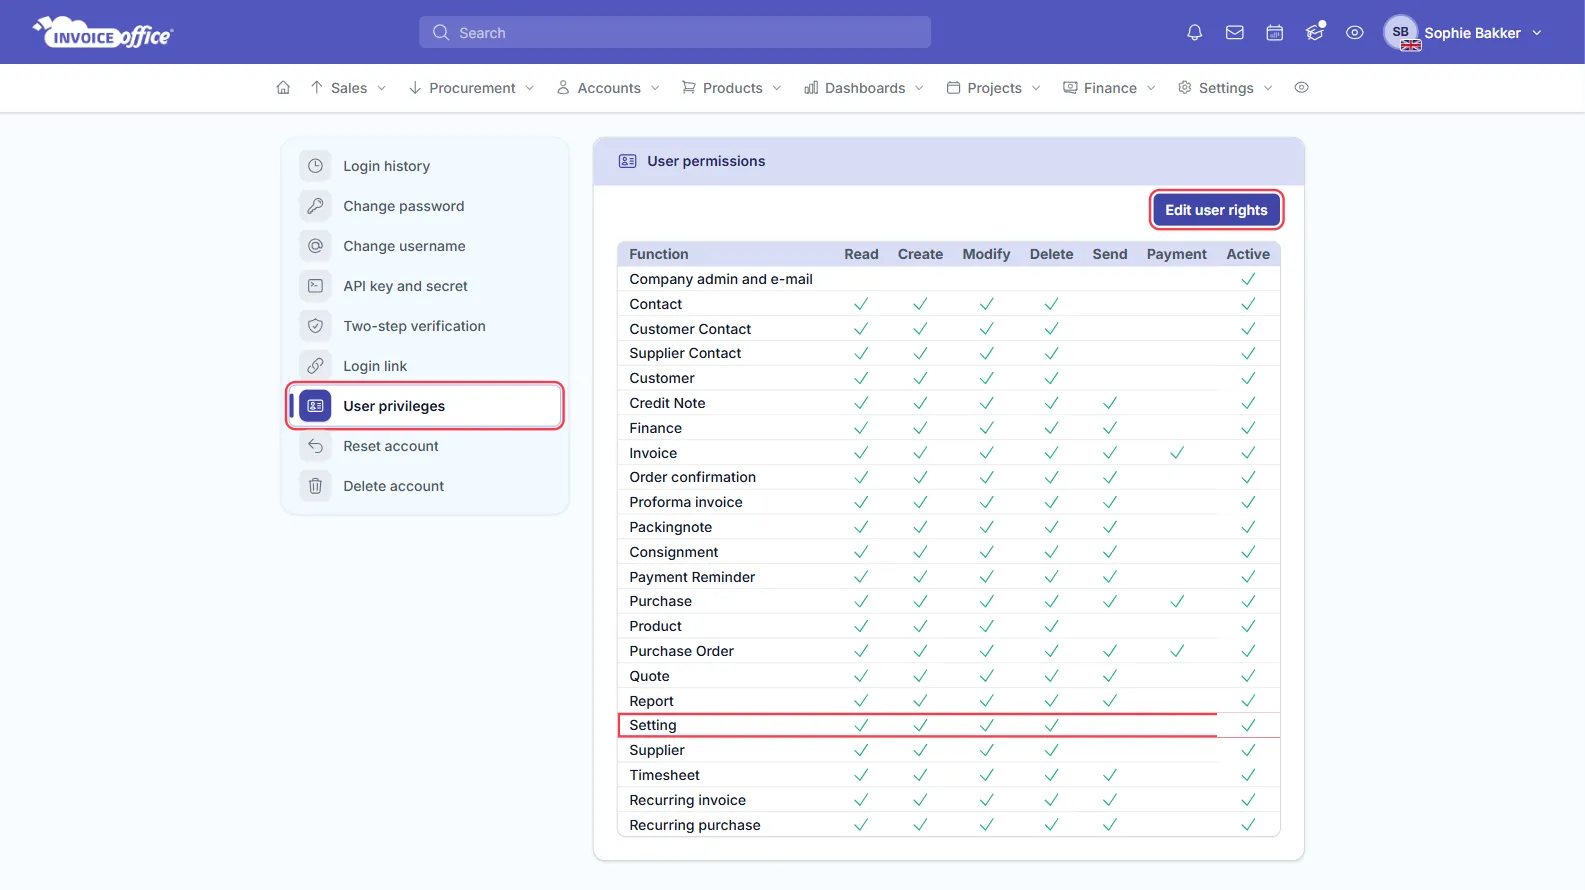The height and width of the screenshot is (890, 1585).
Task: Click the Delete account trash icon
Action: pos(315,486)
